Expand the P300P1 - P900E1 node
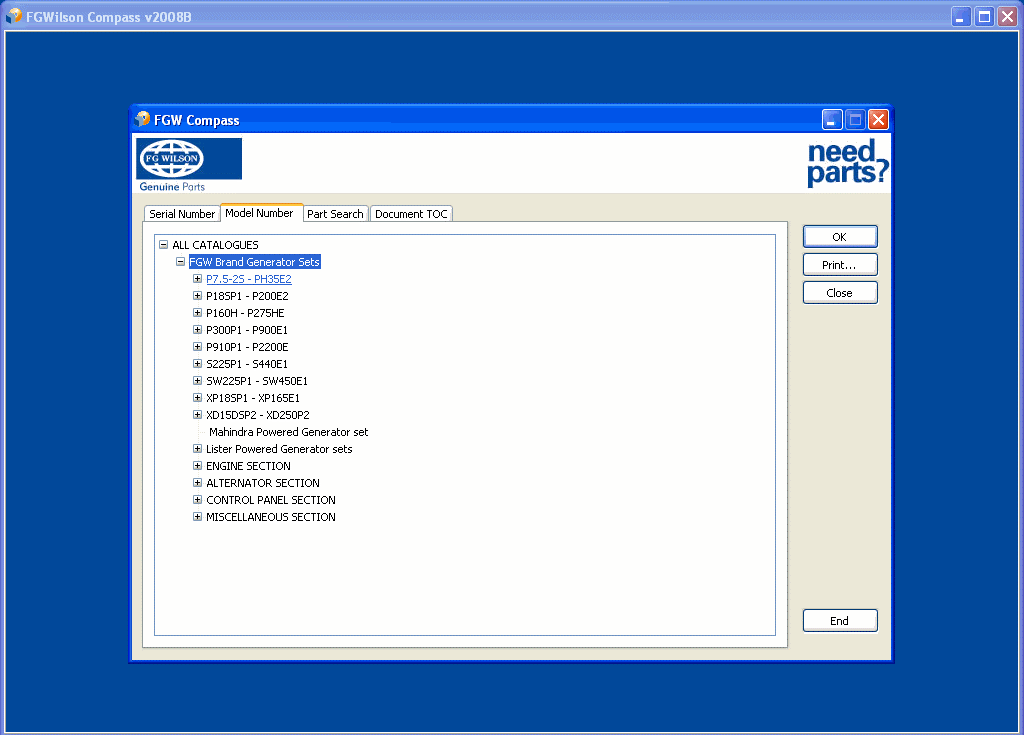This screenshot has height=735, width=1024. 197,330
